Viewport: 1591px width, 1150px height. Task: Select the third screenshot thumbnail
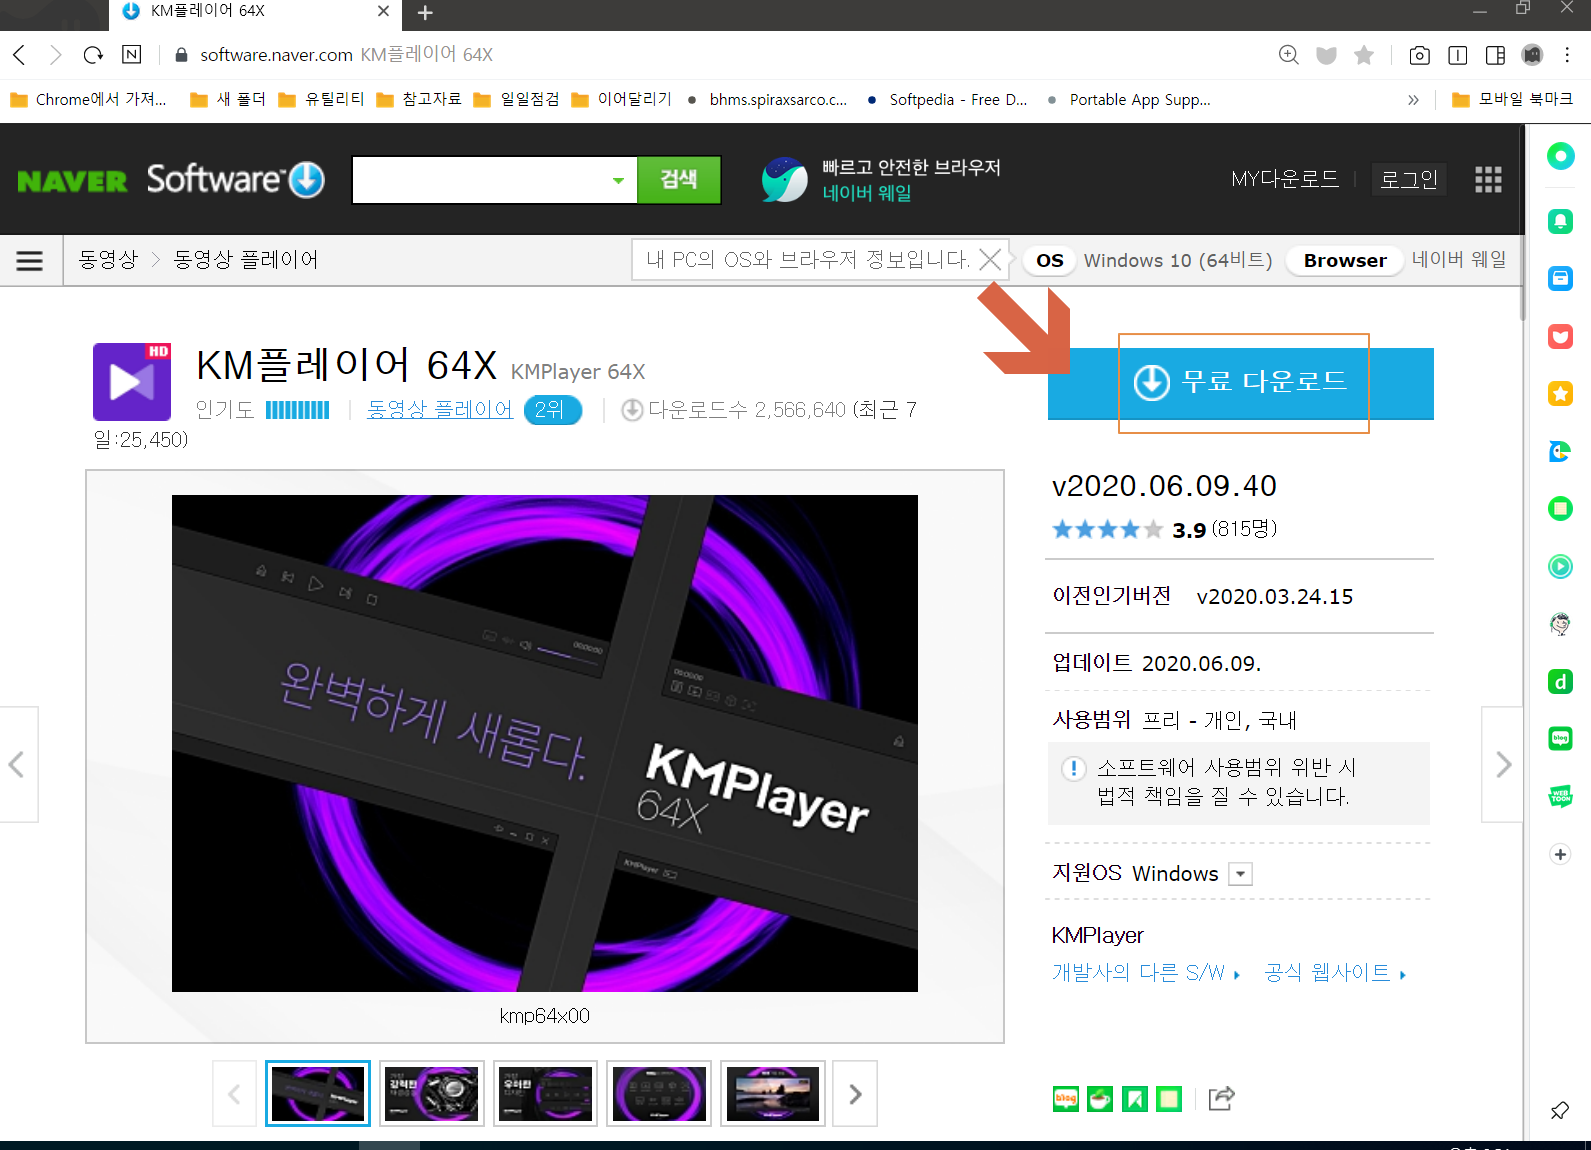tap(546, 1094)
